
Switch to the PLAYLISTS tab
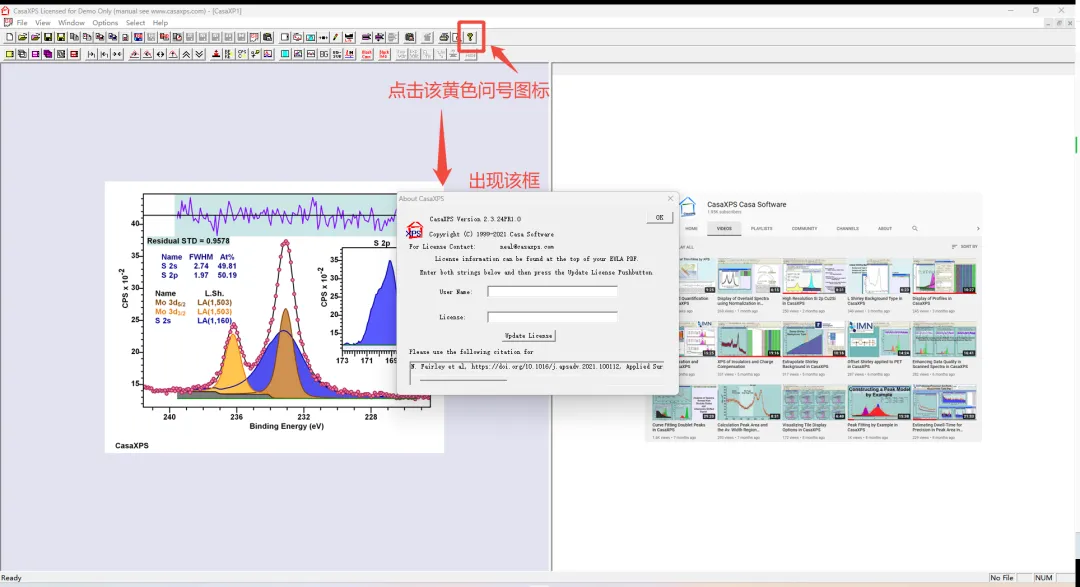(761, 228)
